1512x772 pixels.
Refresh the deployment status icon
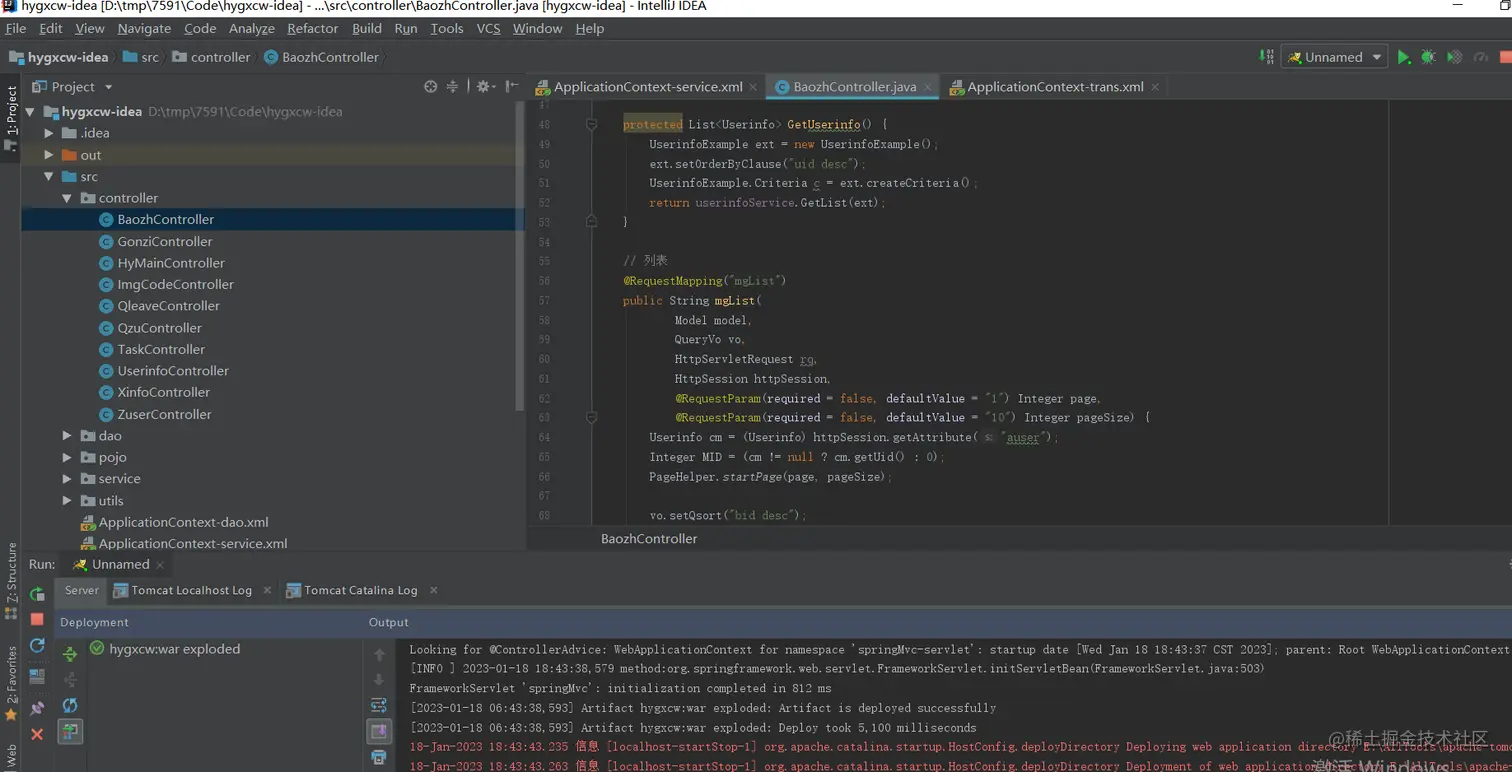click(70, 706)
